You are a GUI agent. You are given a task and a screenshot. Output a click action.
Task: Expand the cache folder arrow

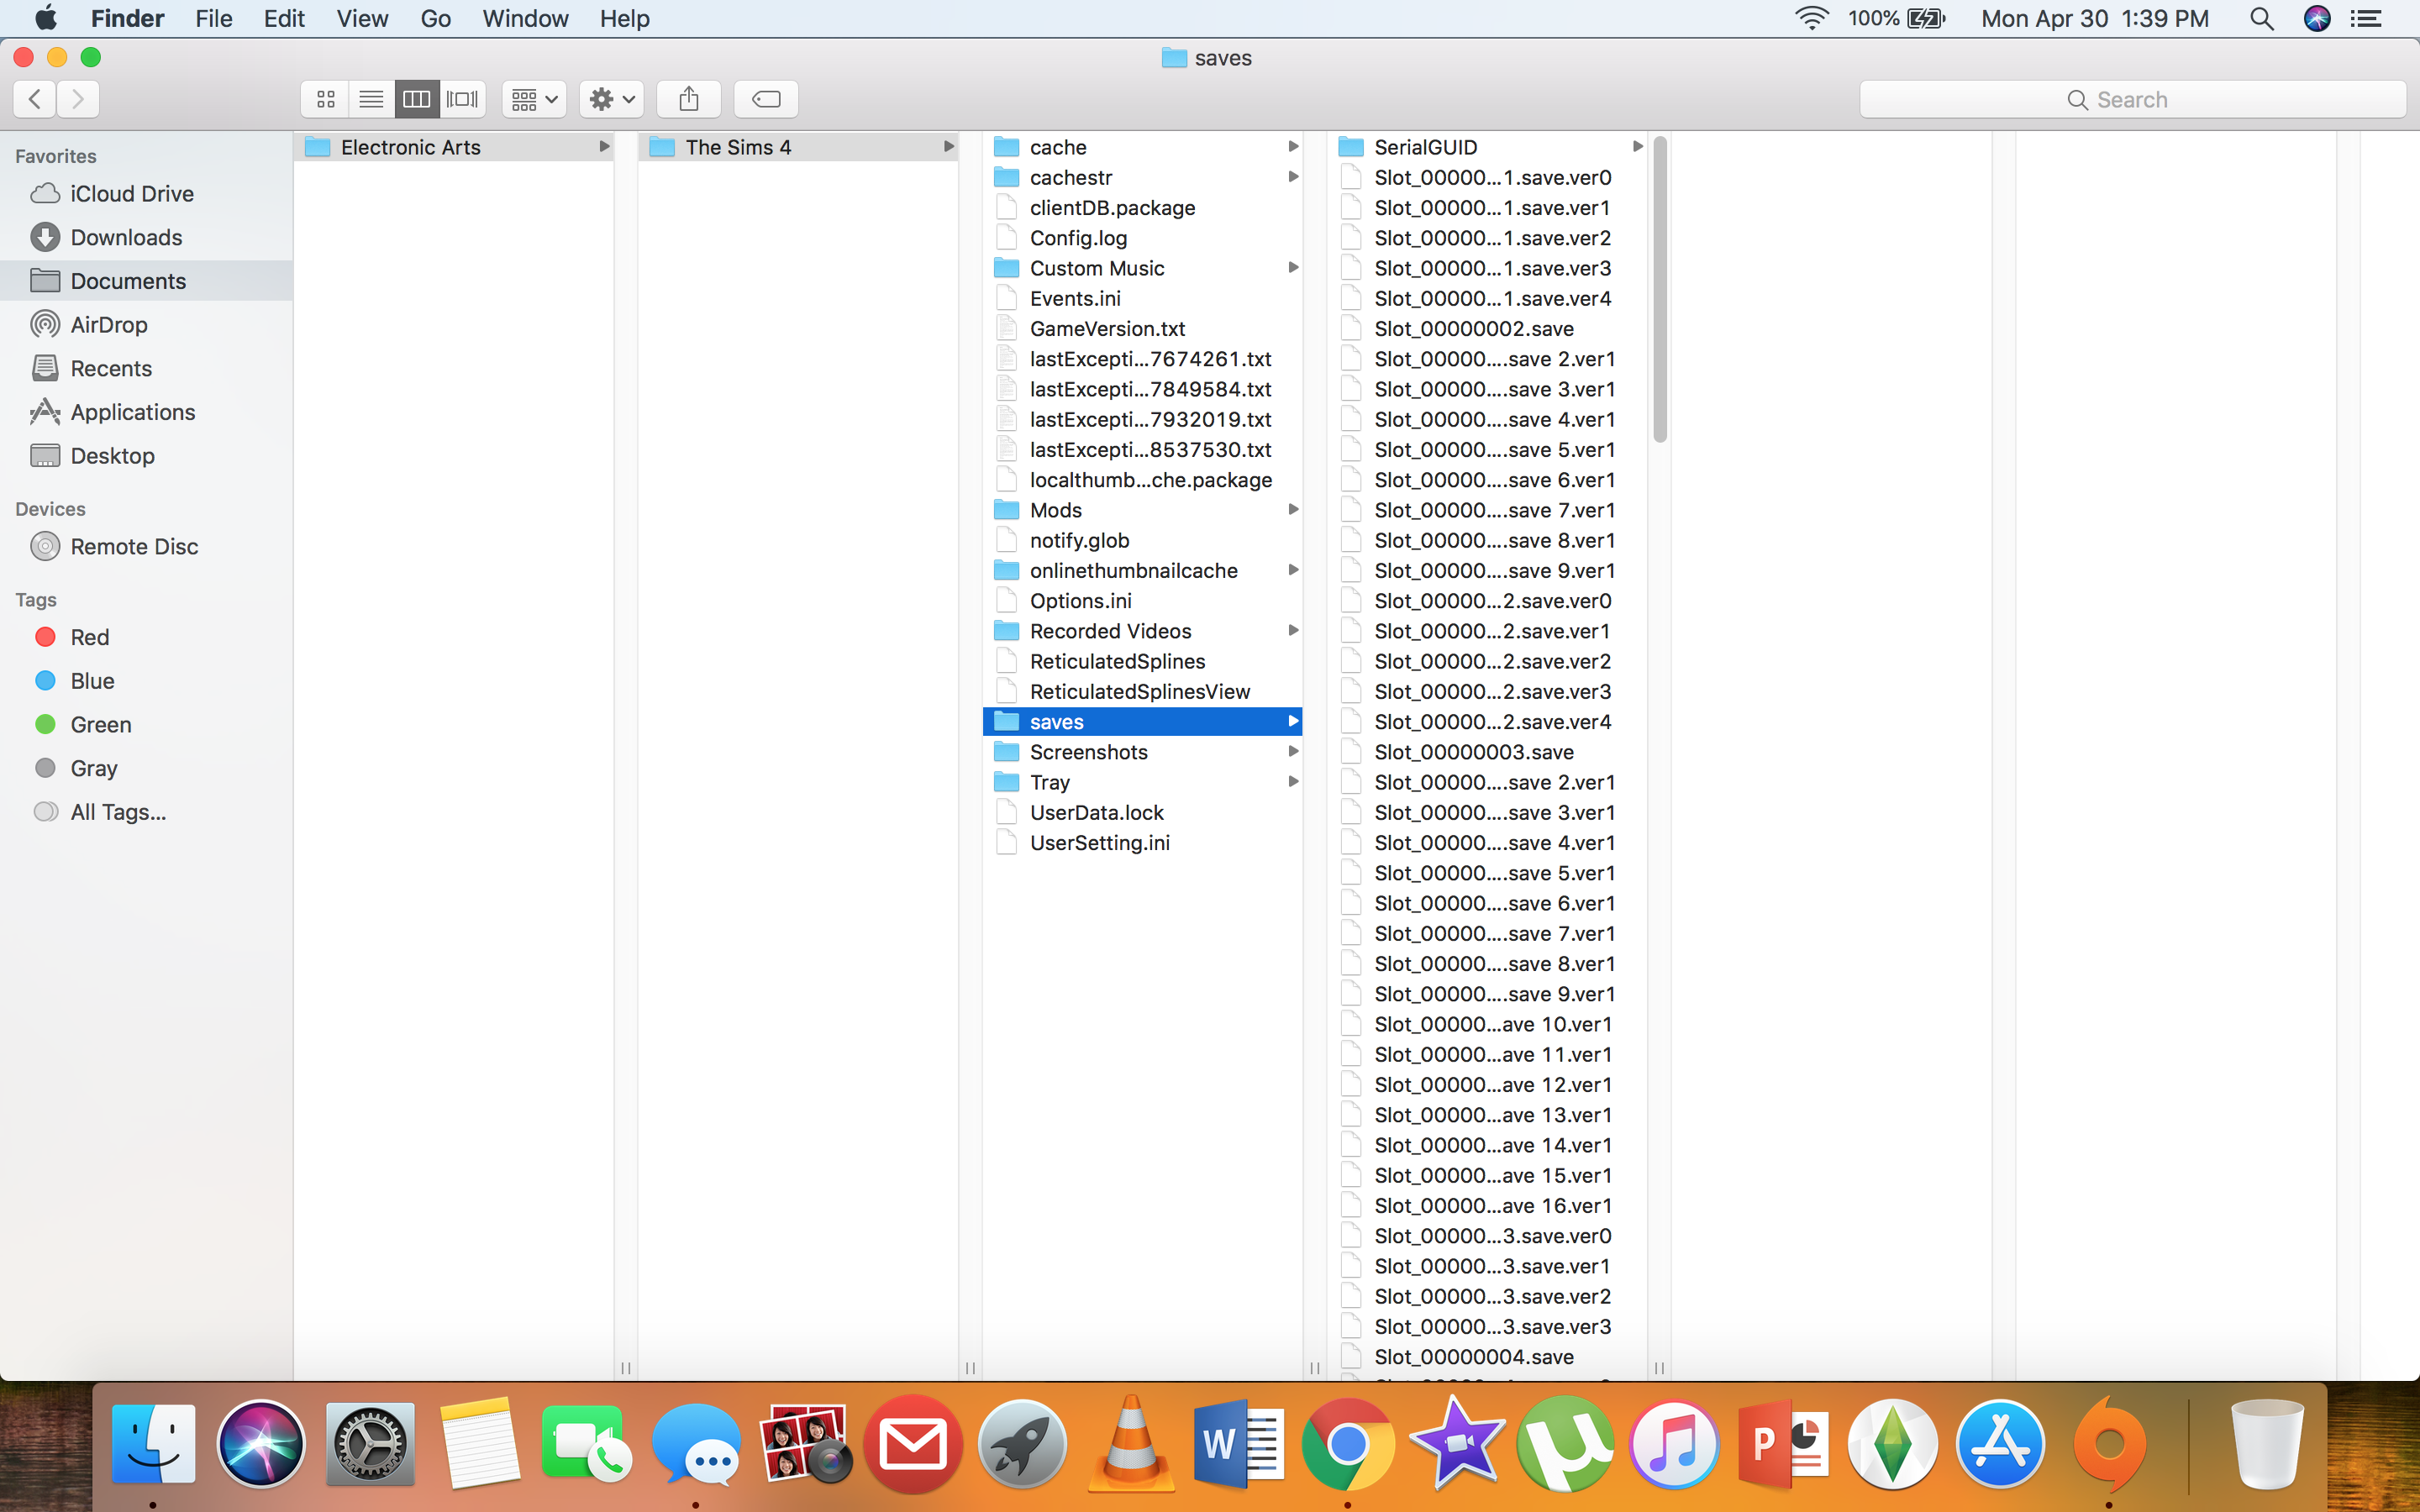[1293, 147]
